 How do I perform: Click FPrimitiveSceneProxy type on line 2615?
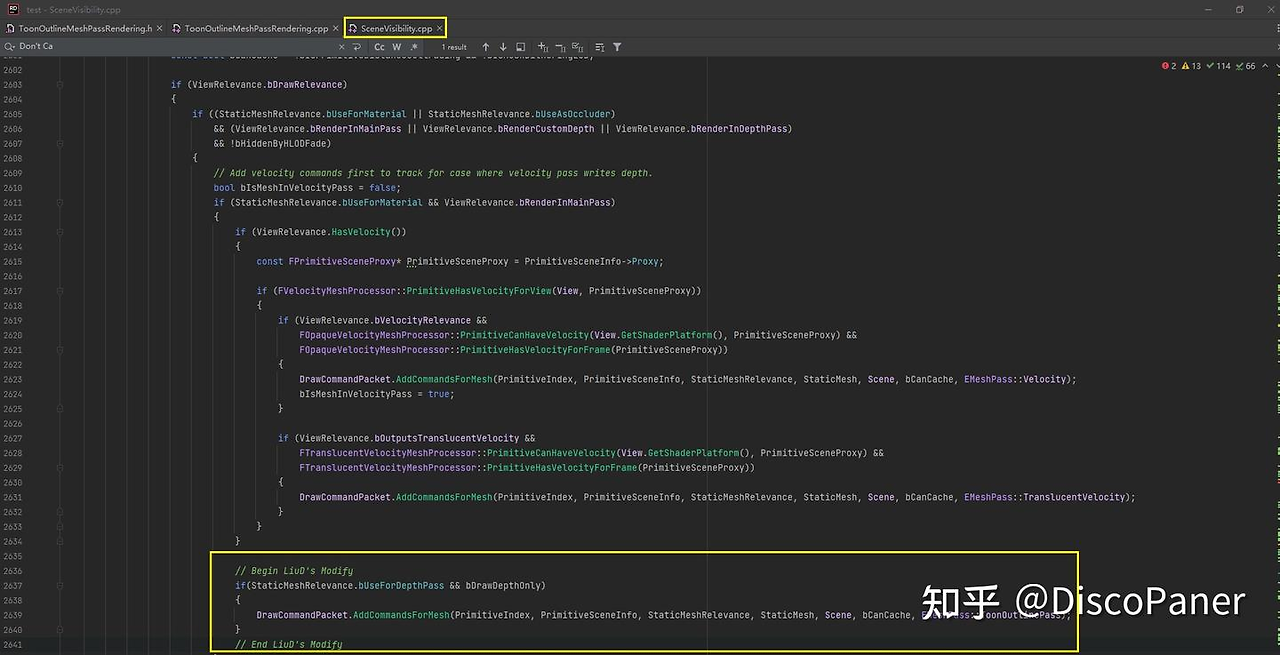coord(343,262)
